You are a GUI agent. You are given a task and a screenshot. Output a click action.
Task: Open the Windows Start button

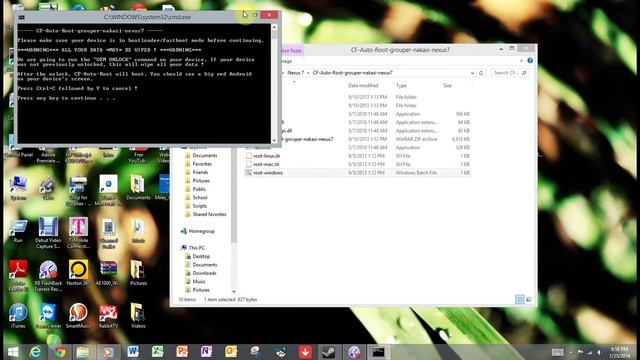pos(13,352)
